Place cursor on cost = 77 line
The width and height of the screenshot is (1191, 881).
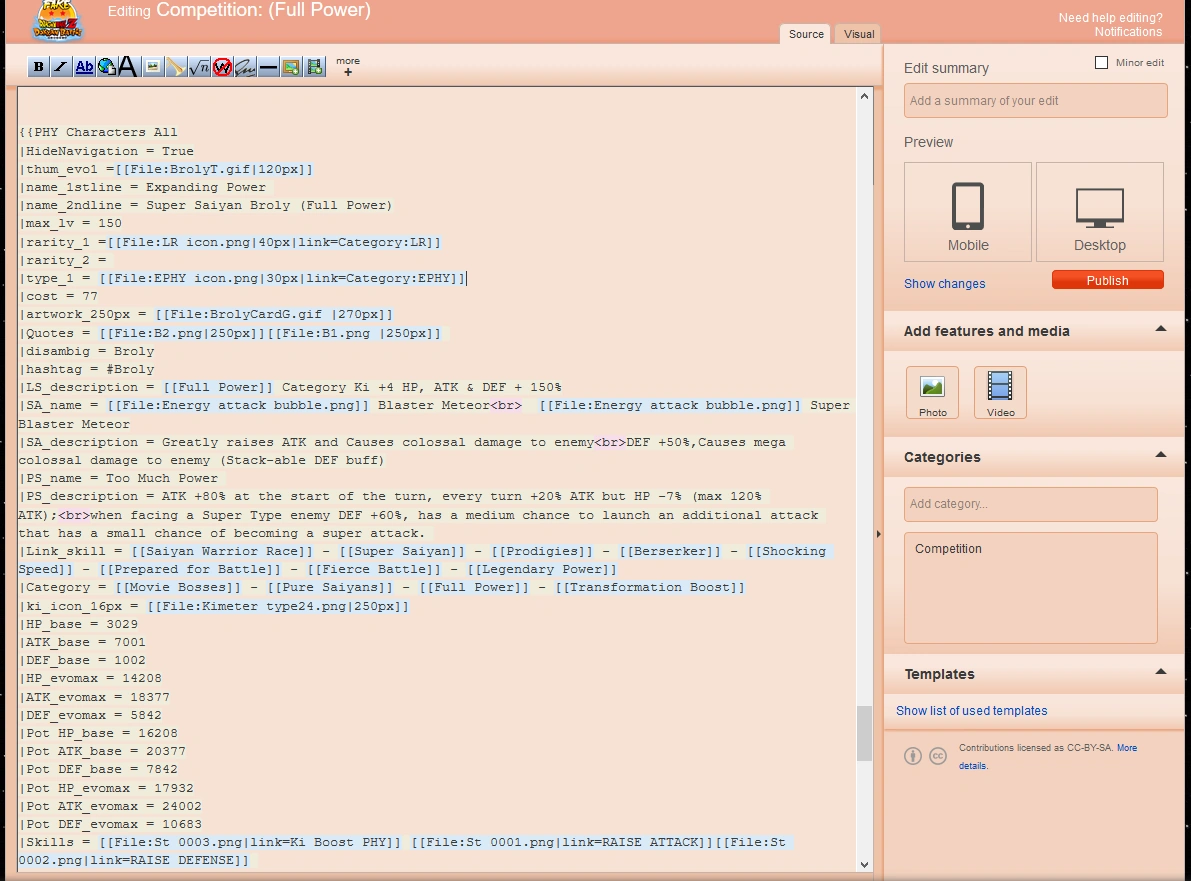click(58, 296)
